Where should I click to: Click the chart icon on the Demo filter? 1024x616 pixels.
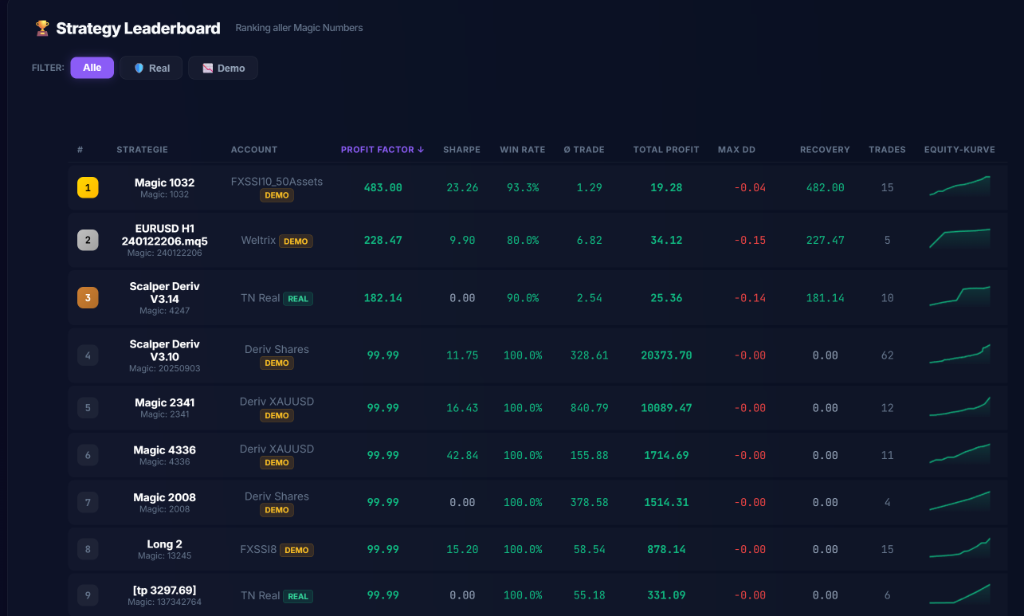[x=207, y=67]
